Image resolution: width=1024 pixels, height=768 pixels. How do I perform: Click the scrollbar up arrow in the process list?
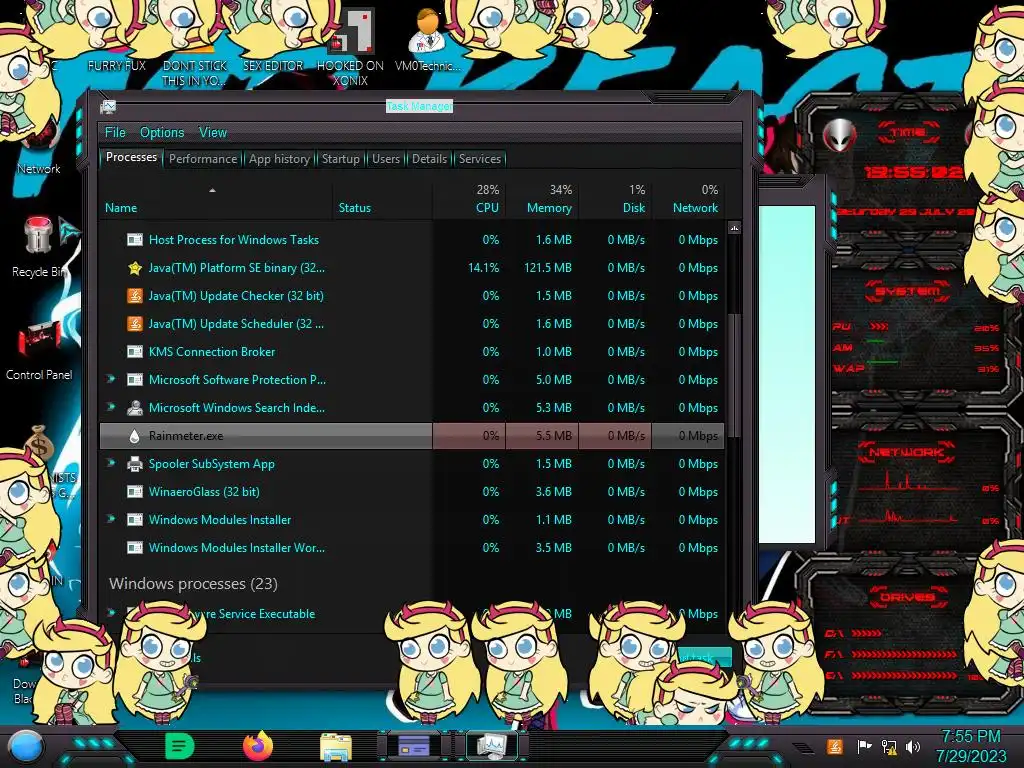734,228
